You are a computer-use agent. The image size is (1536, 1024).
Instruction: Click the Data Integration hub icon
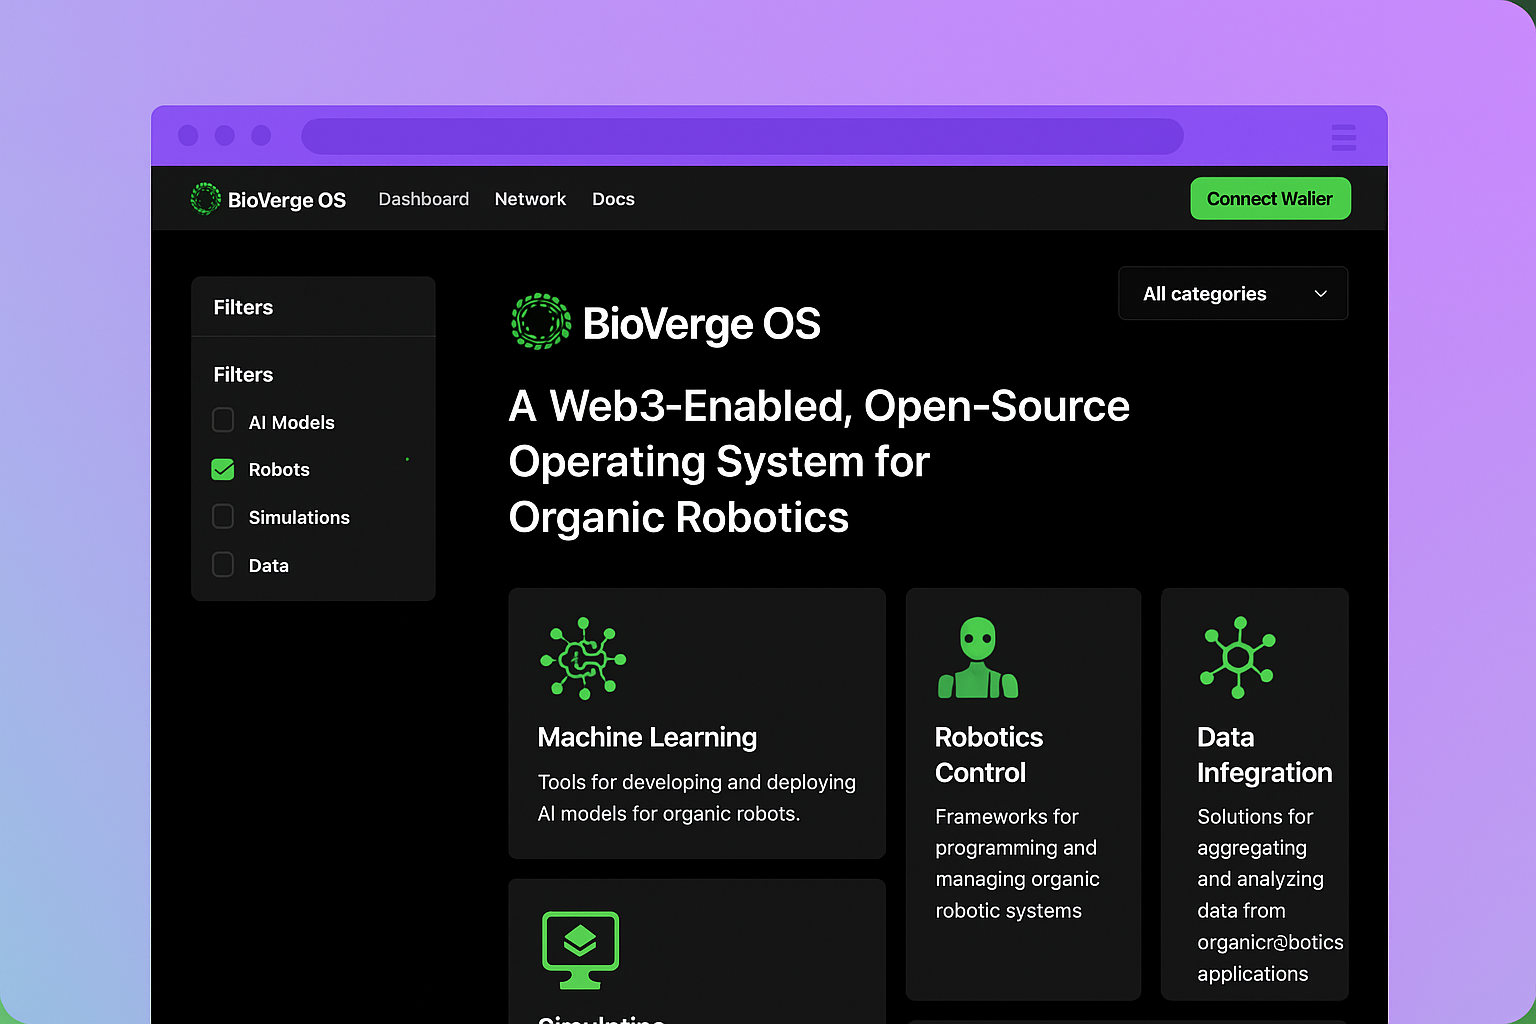point(1238,657)
